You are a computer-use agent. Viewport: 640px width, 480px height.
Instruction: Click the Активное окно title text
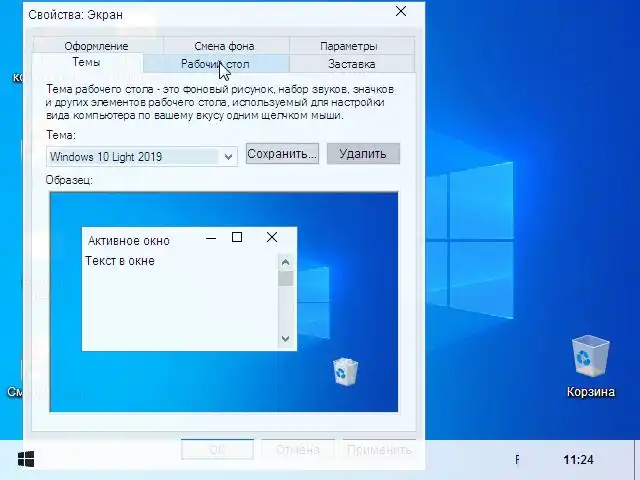click(x=129, y=241)
